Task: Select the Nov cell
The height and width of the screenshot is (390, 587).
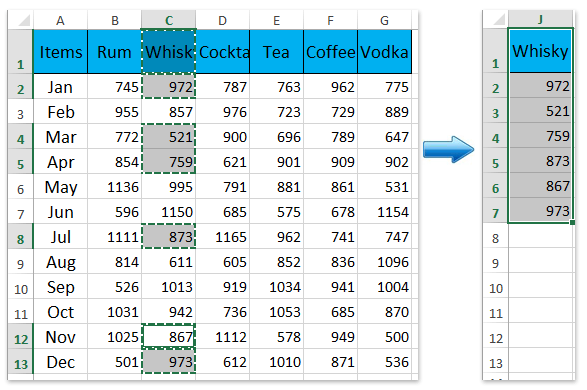Action: [60, 337]
